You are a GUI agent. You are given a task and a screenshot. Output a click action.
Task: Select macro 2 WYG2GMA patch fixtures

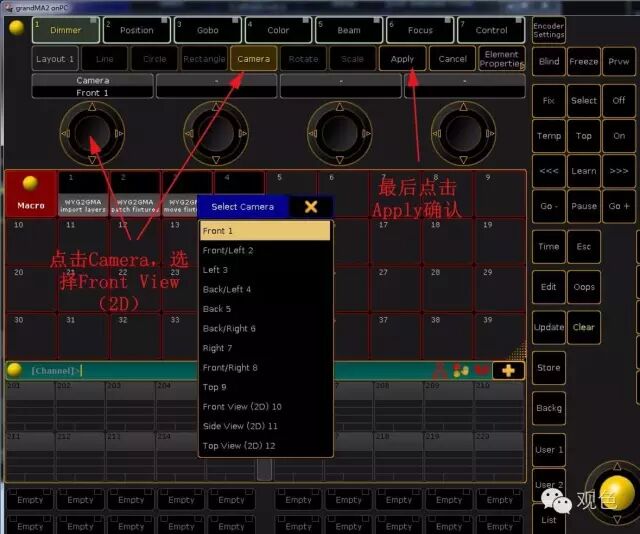tap(135, 194)
